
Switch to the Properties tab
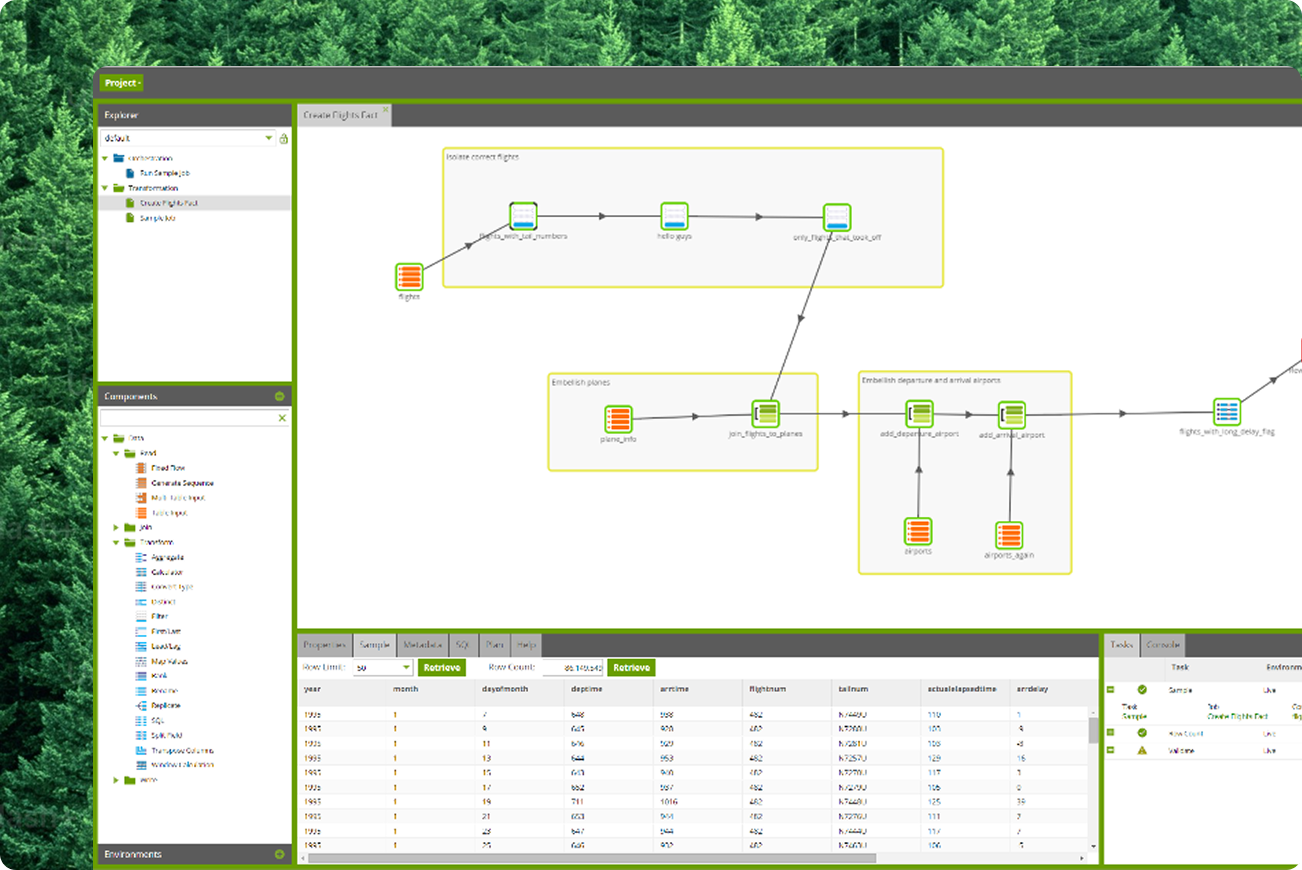[325, 645]
